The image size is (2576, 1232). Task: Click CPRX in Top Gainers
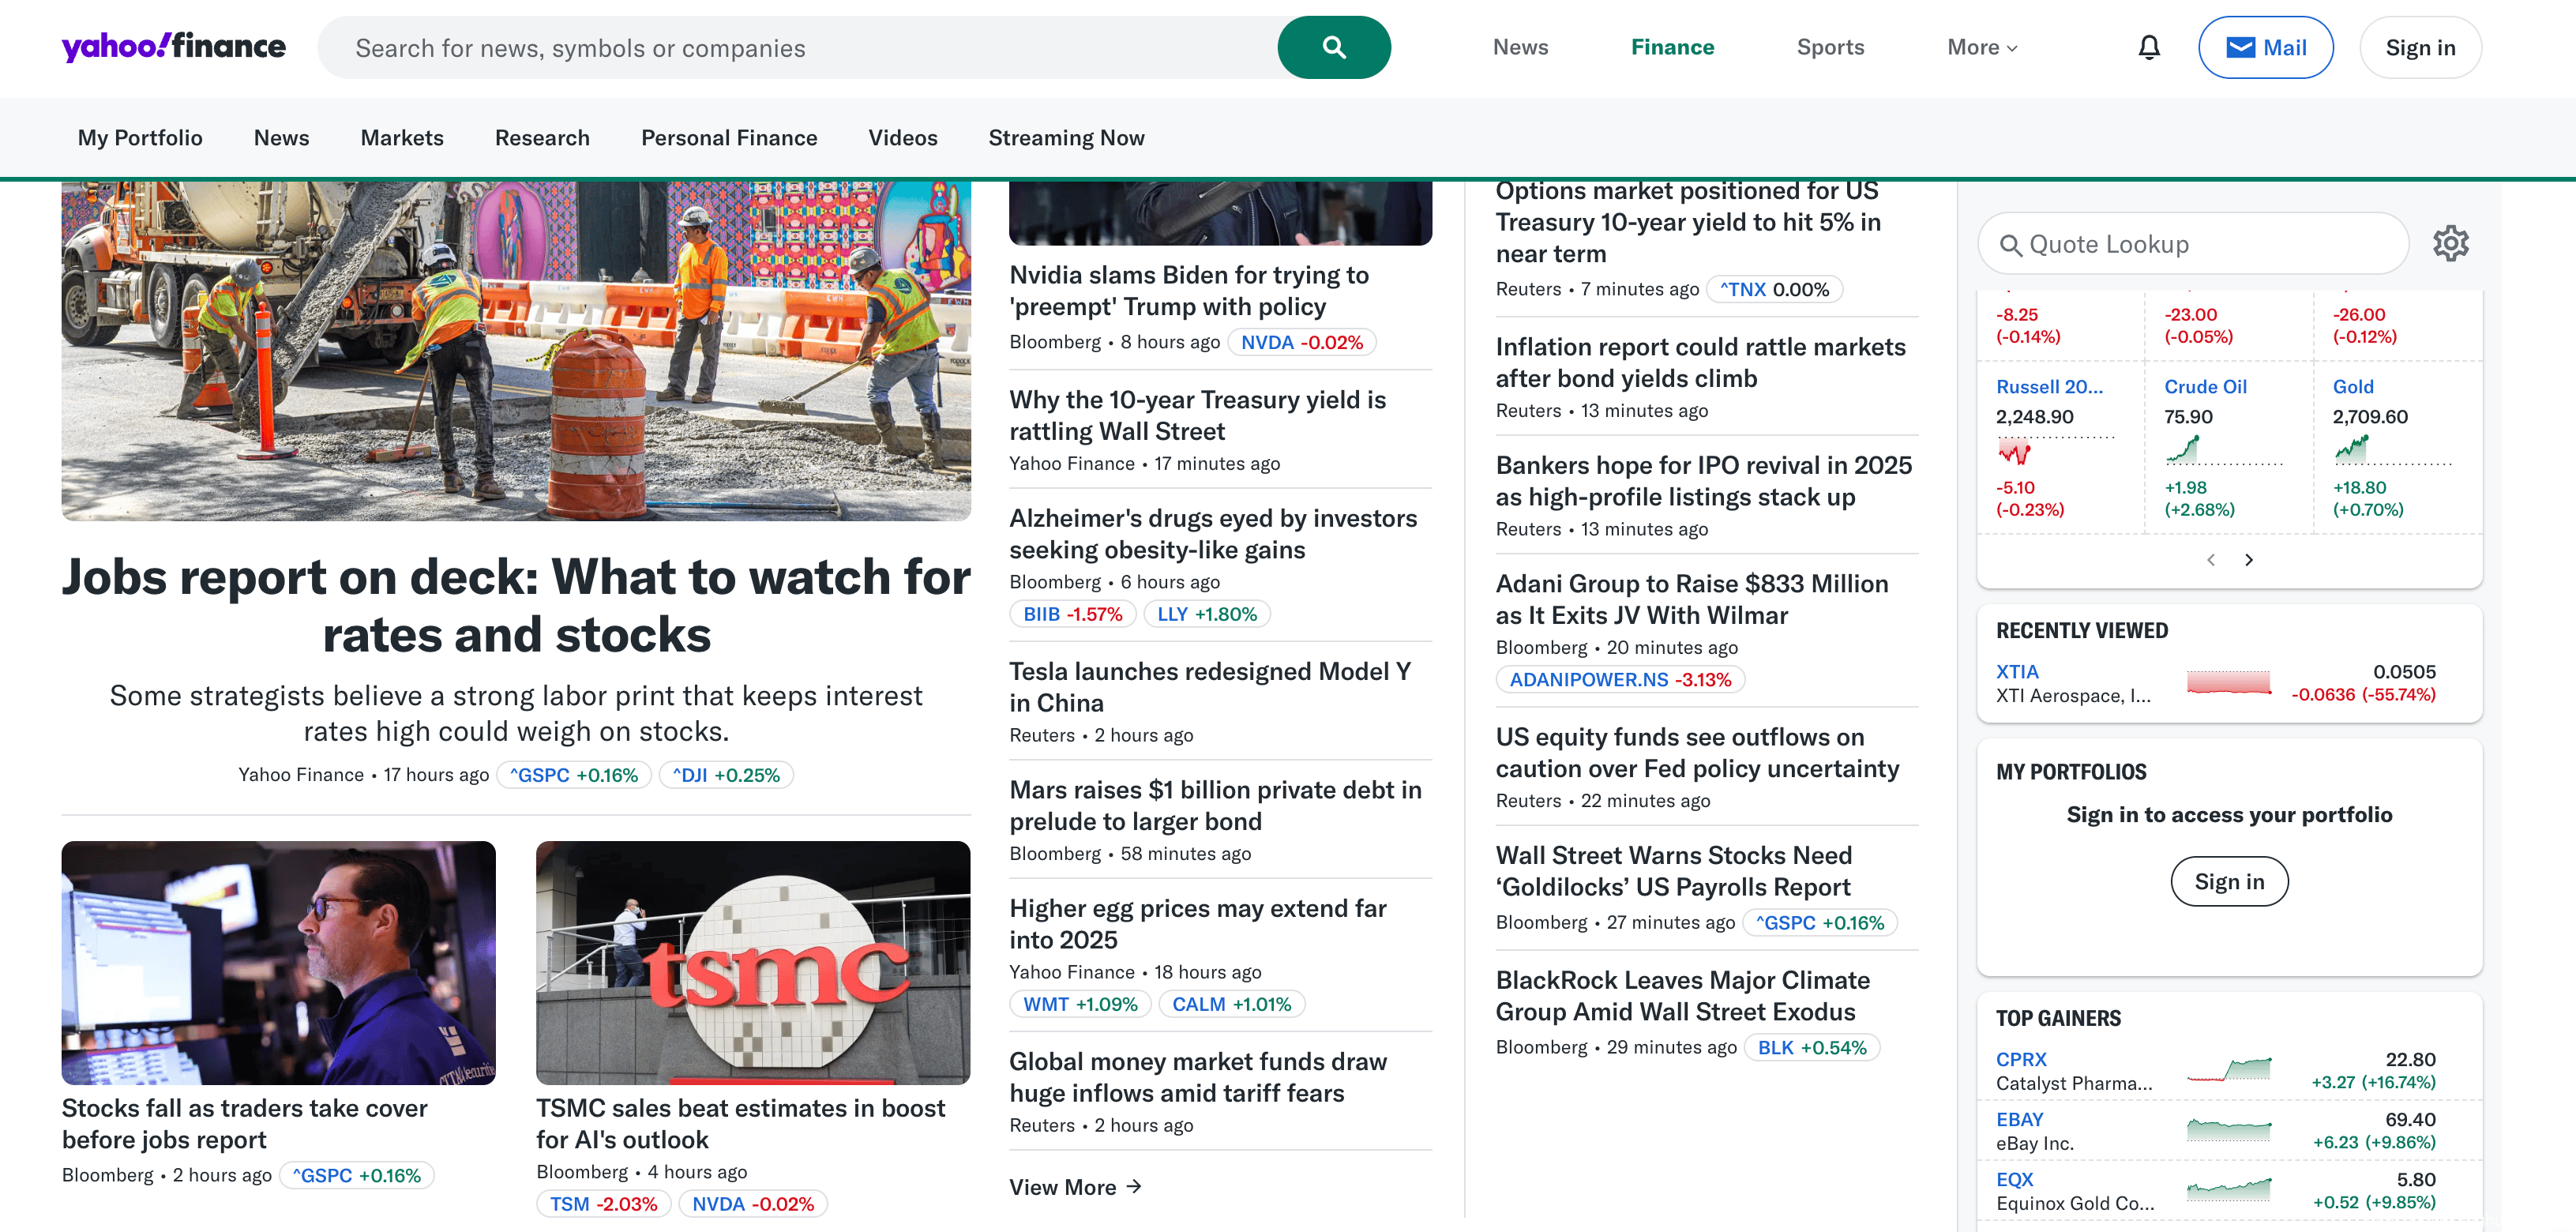2020,1059
